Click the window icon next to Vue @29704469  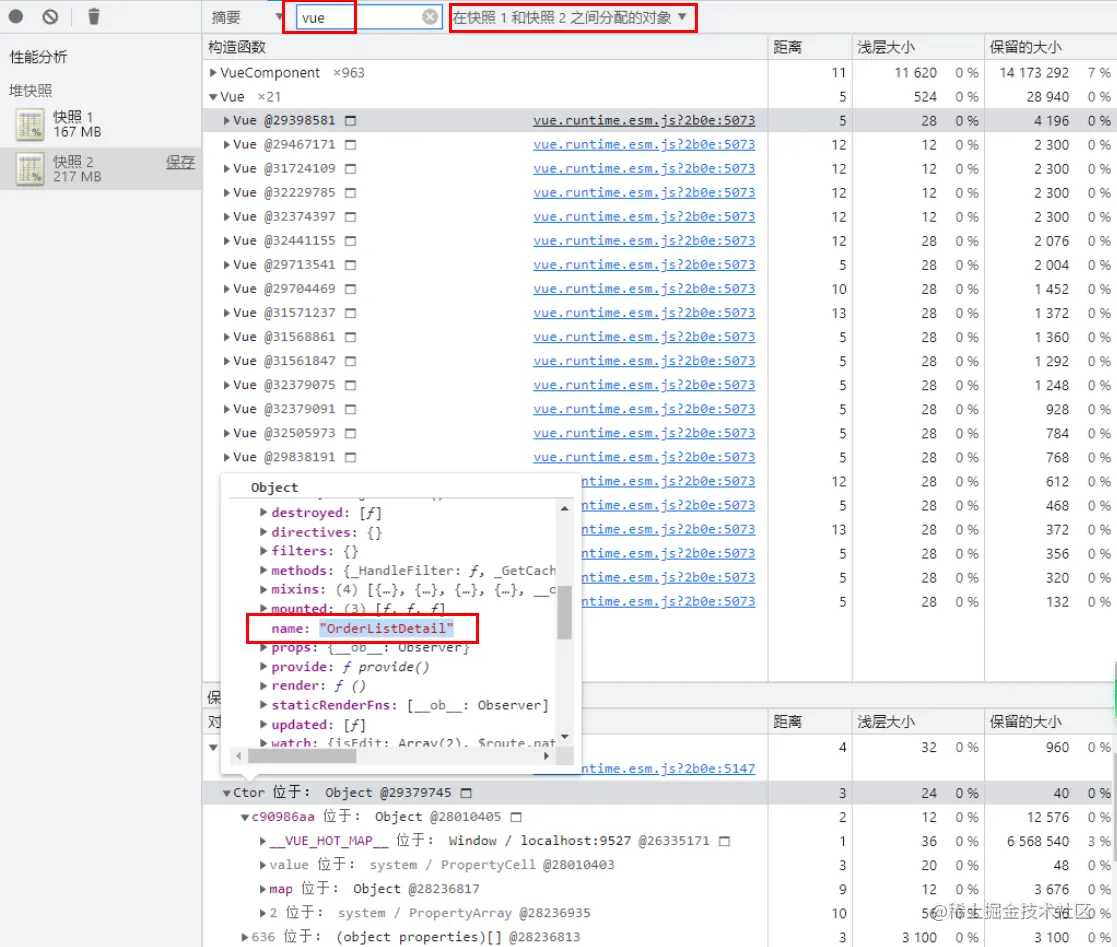(x=350, y=289)
